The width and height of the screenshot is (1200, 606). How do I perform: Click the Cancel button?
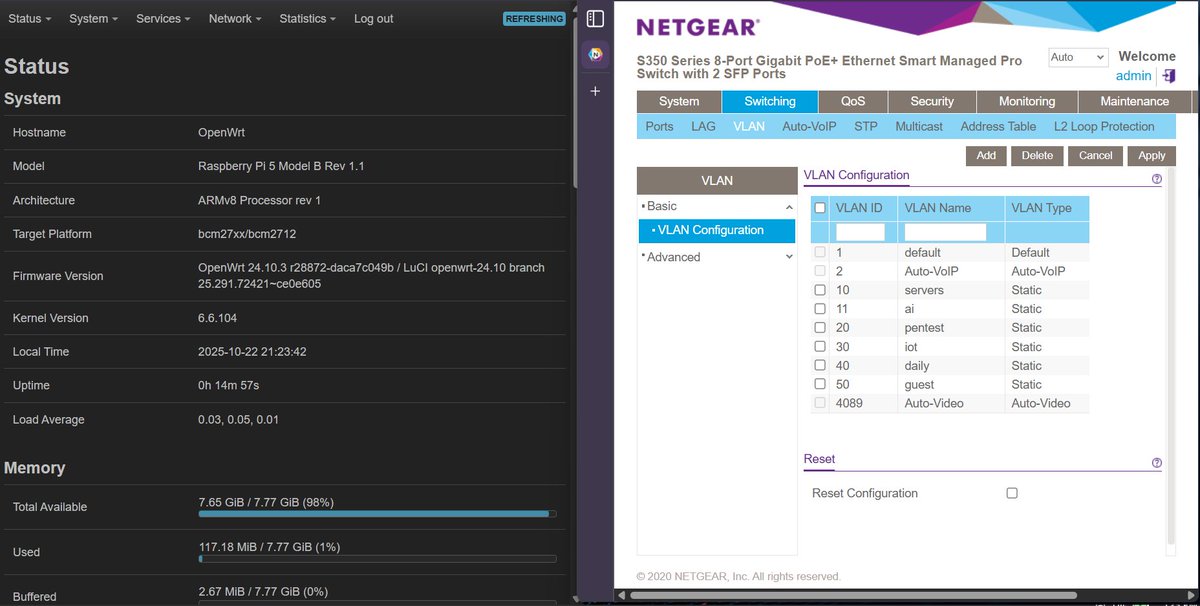pyautogui.click(x=1095, y=155)
